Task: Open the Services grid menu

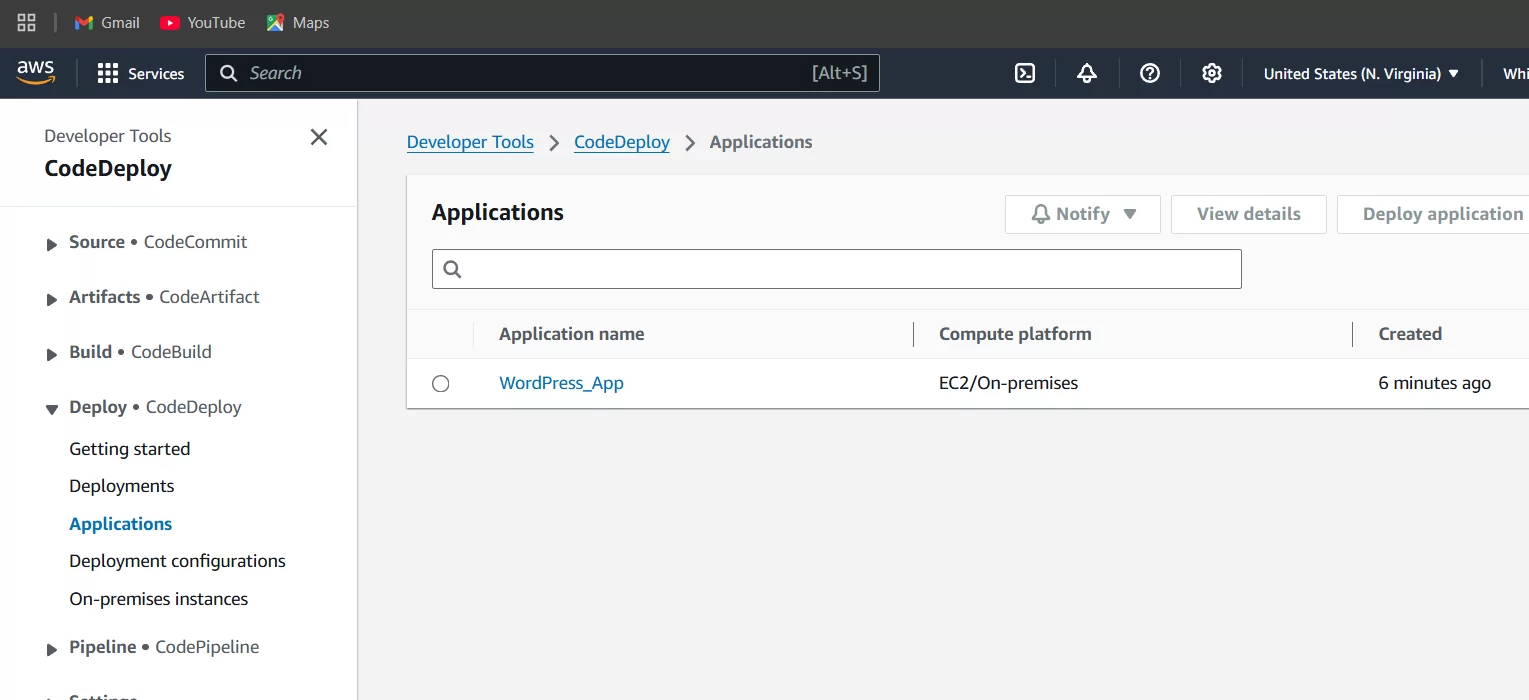Action: 141,73
